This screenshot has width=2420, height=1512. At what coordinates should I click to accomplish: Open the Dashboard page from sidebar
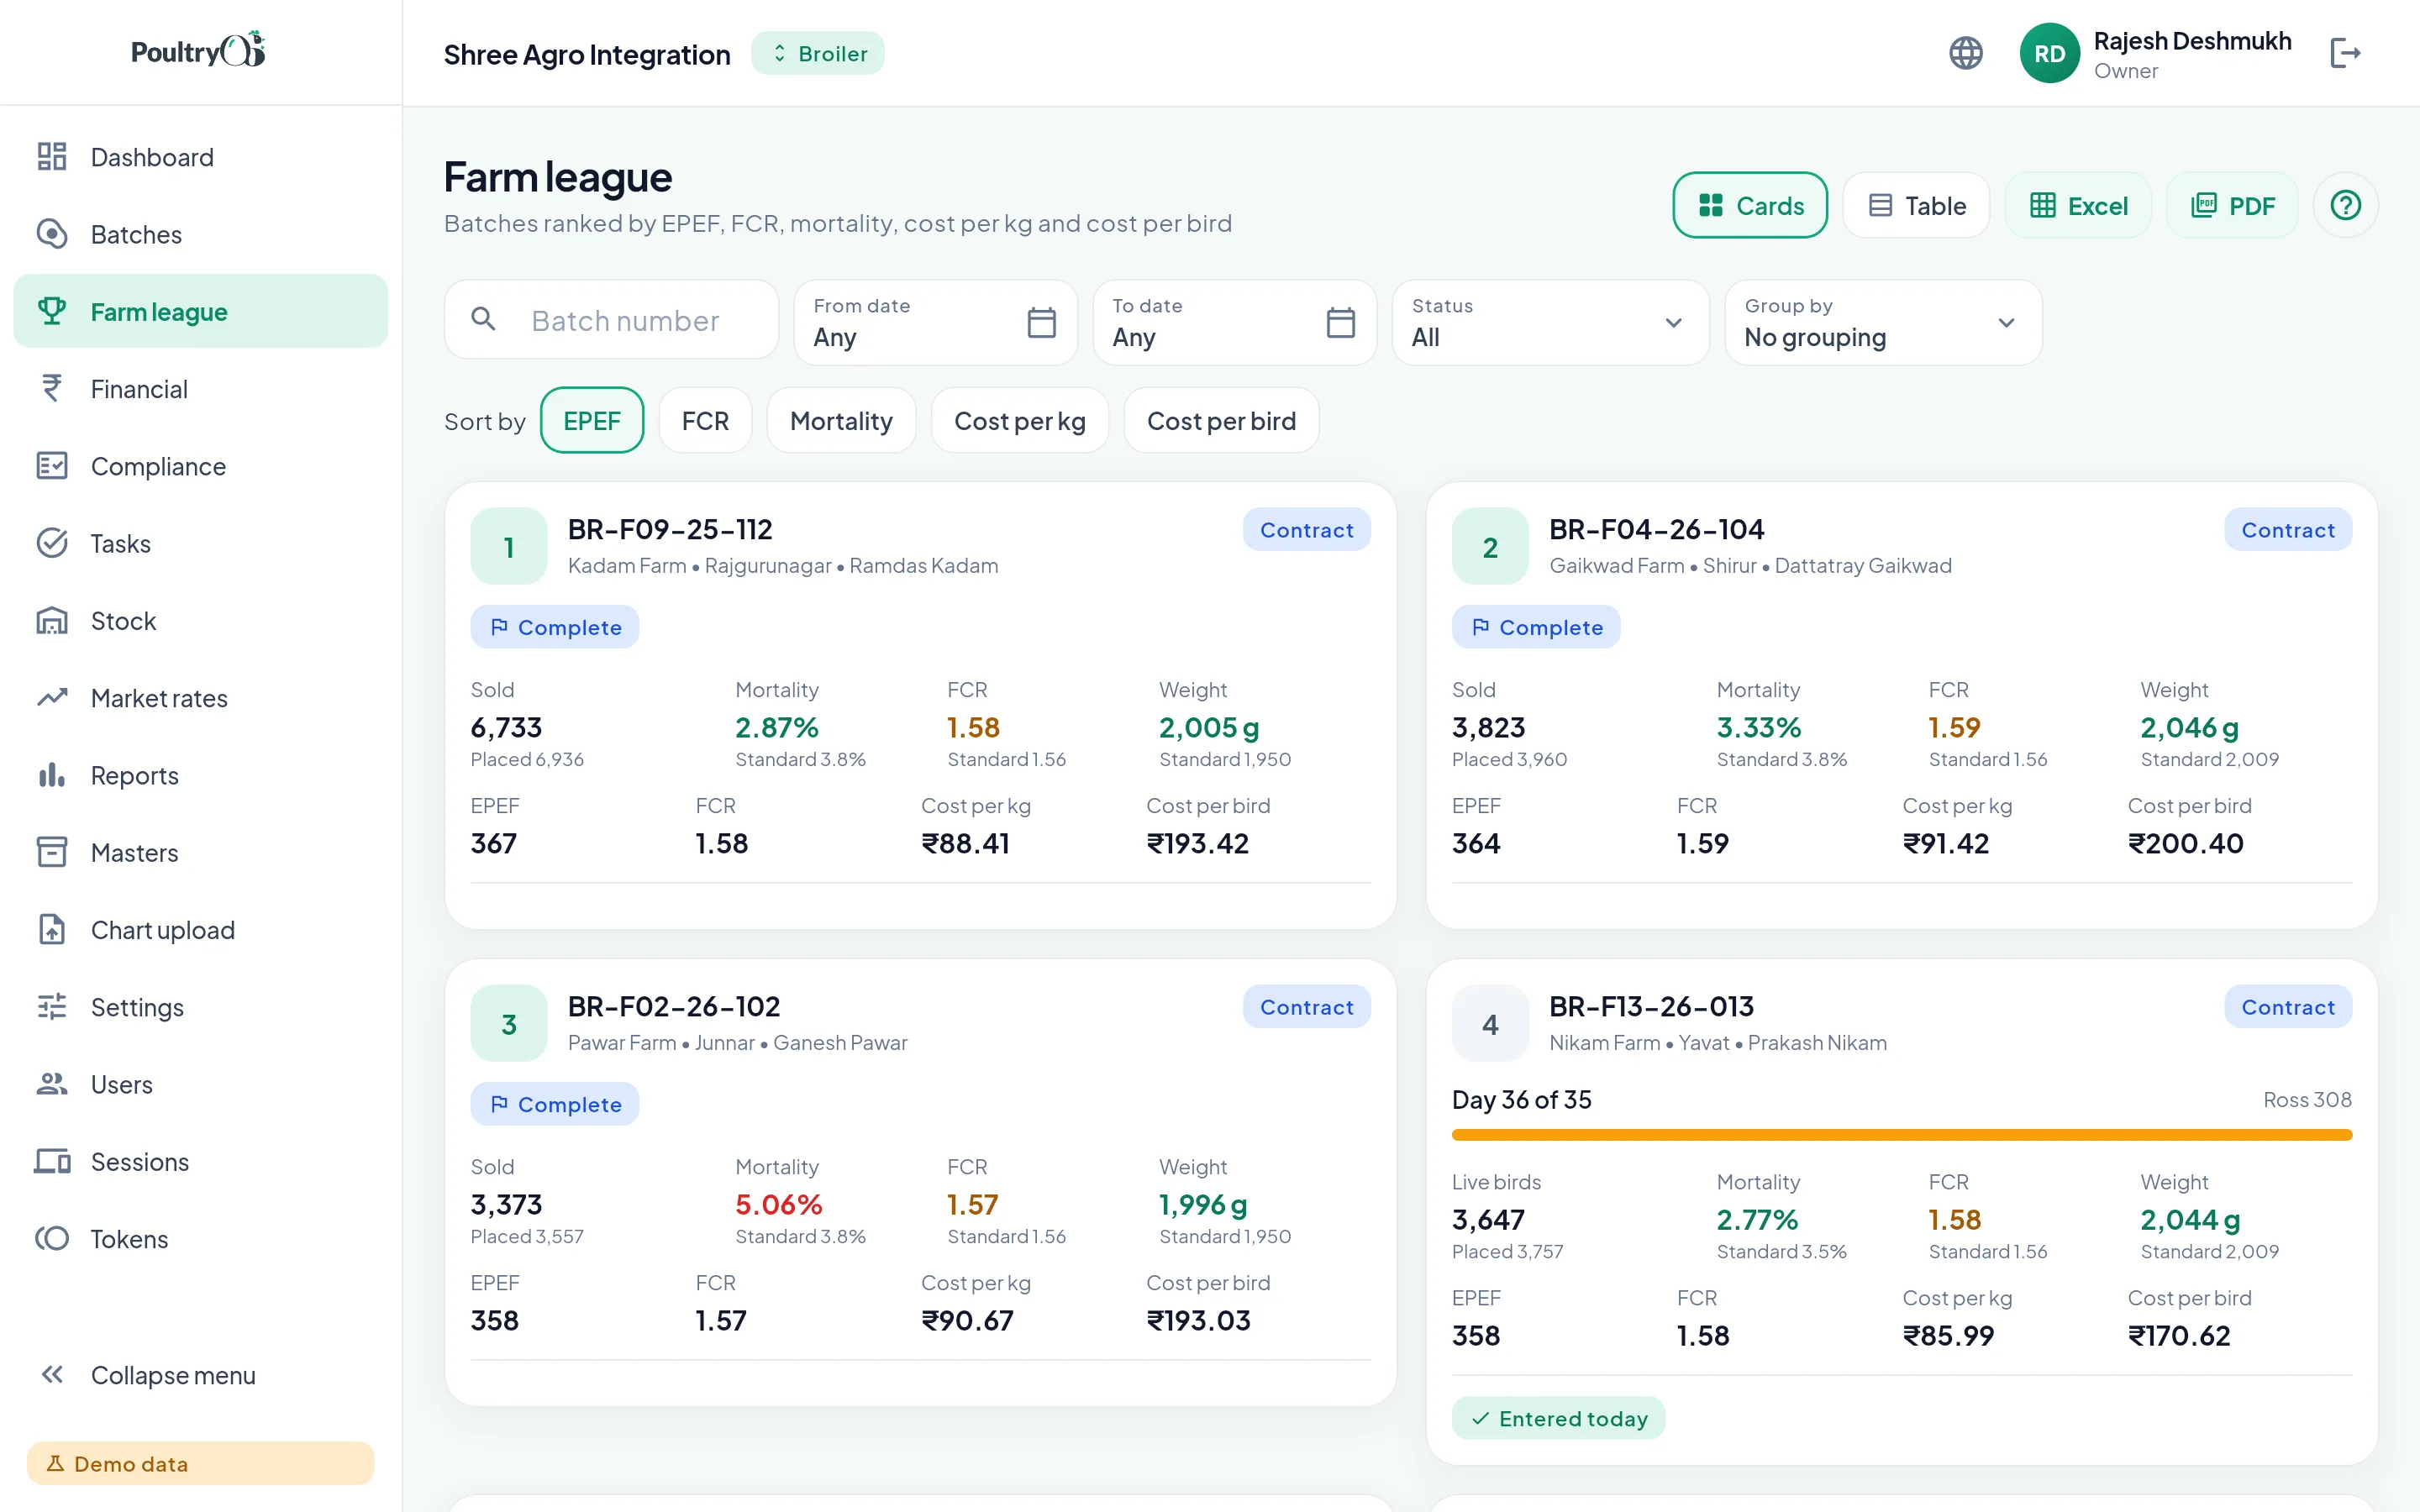(x=200, y=157)
